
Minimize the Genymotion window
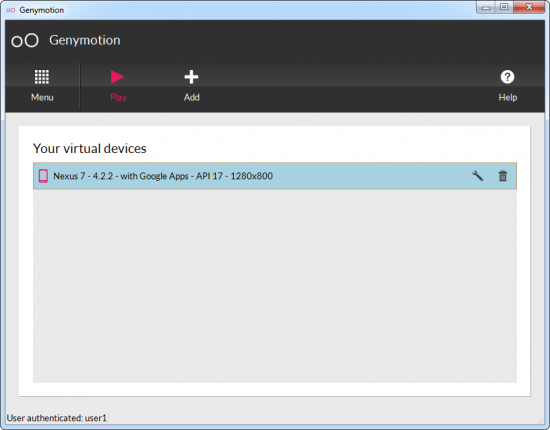pos(486,7)
